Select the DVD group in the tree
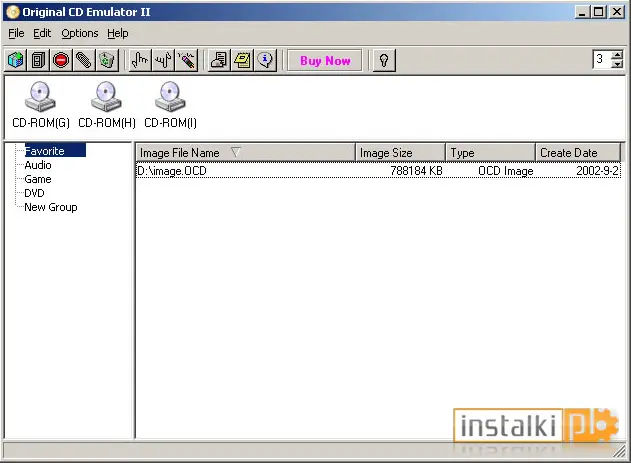The image size is (631, 463). pyautogui.click(x=34, y=193)
